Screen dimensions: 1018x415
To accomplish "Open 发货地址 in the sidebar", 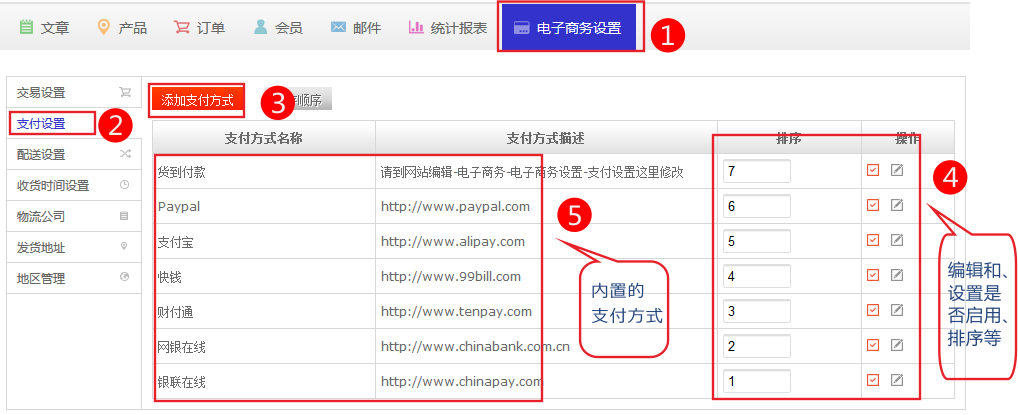I will (74, 247).
